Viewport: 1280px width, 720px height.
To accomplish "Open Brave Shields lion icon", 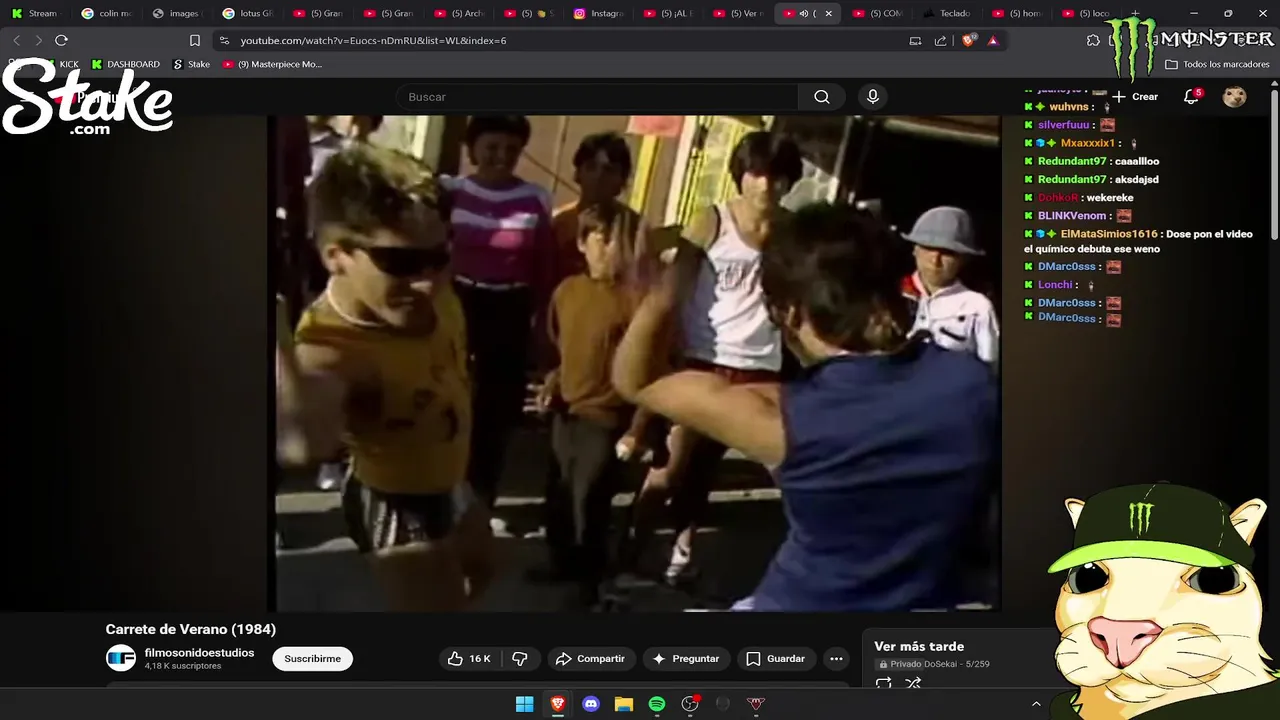I will pyautogui.click(x=967, y=41).
